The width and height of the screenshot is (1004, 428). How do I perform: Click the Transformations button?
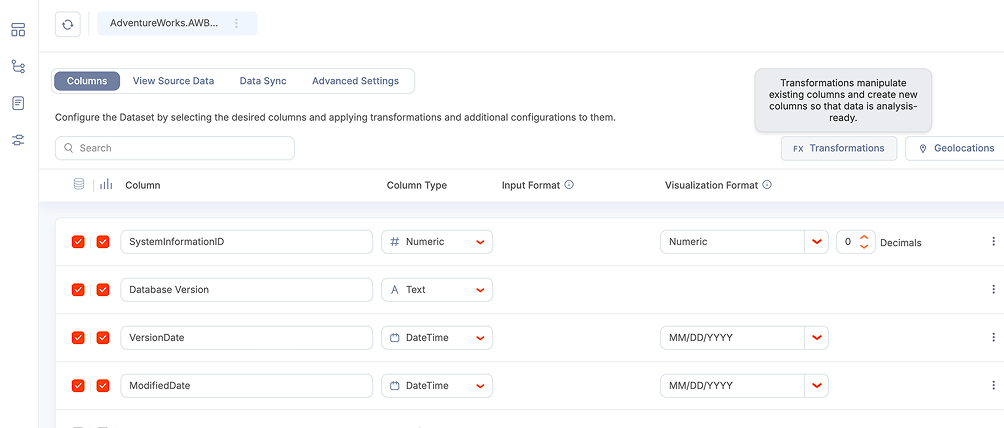(x=838, y=148)
